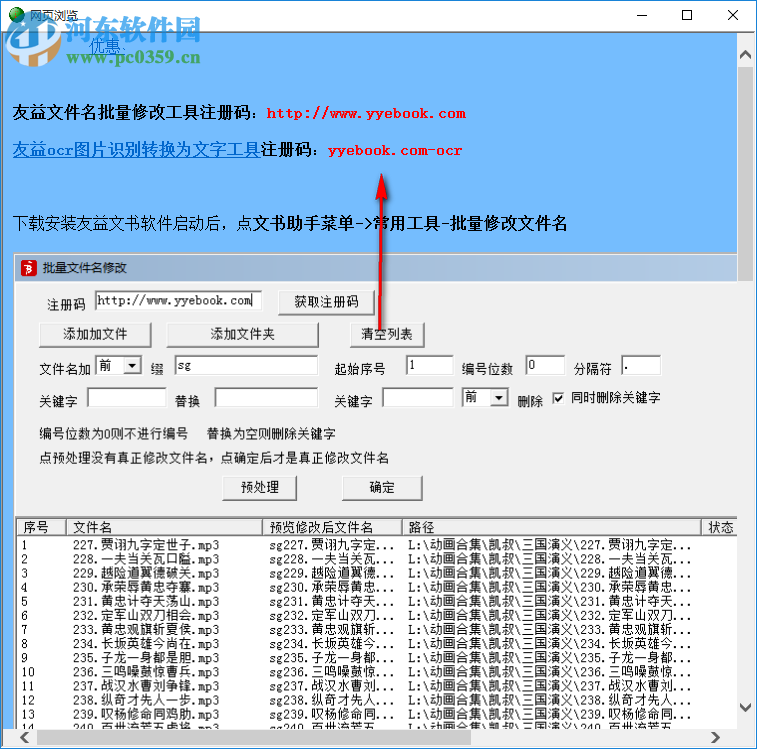Maximize the 网页浏览 window

pyautogui.click(x=687, y=15)
